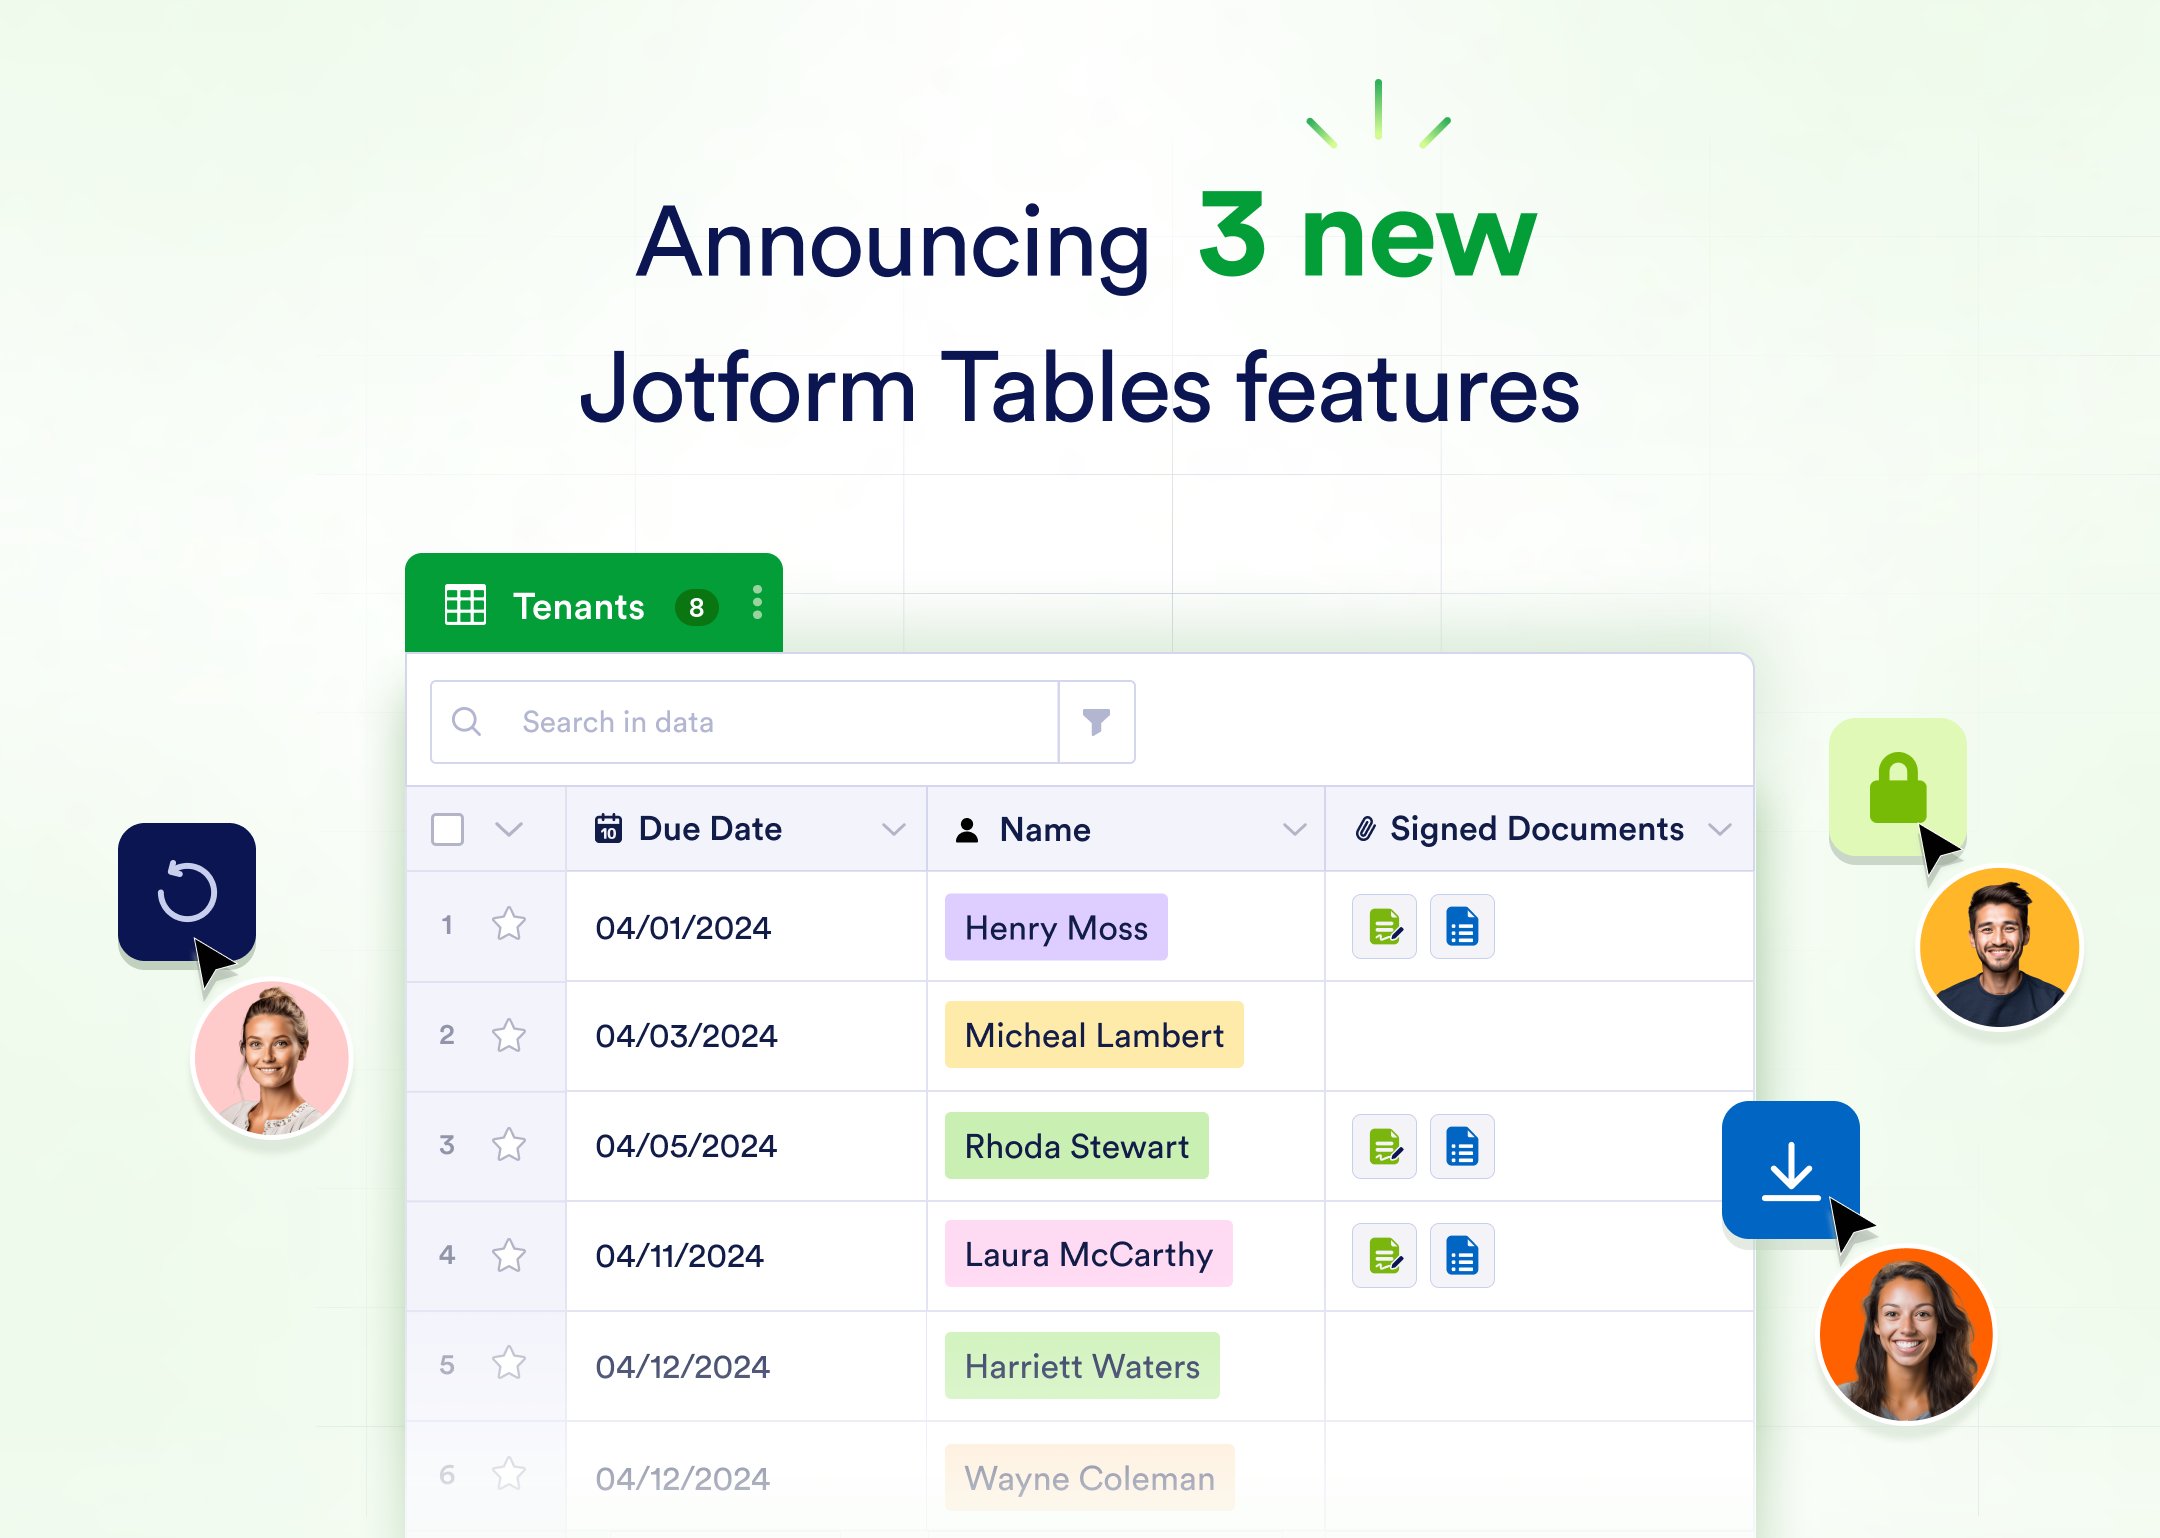Click the filter funnel icon

tap(1096, 722)
